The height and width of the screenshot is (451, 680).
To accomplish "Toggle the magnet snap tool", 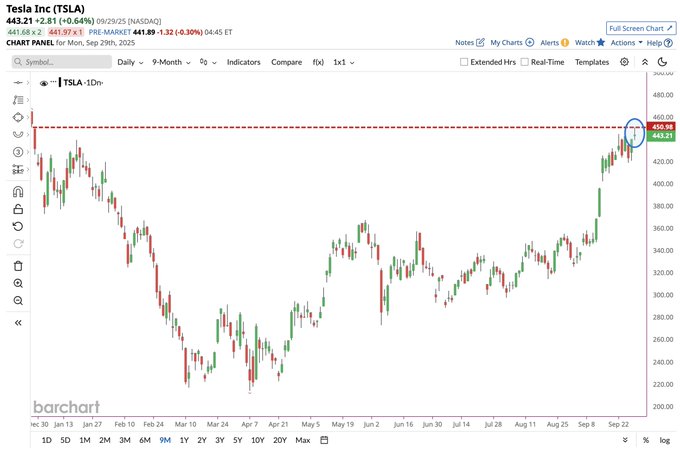I will click(x=18, y=192).
